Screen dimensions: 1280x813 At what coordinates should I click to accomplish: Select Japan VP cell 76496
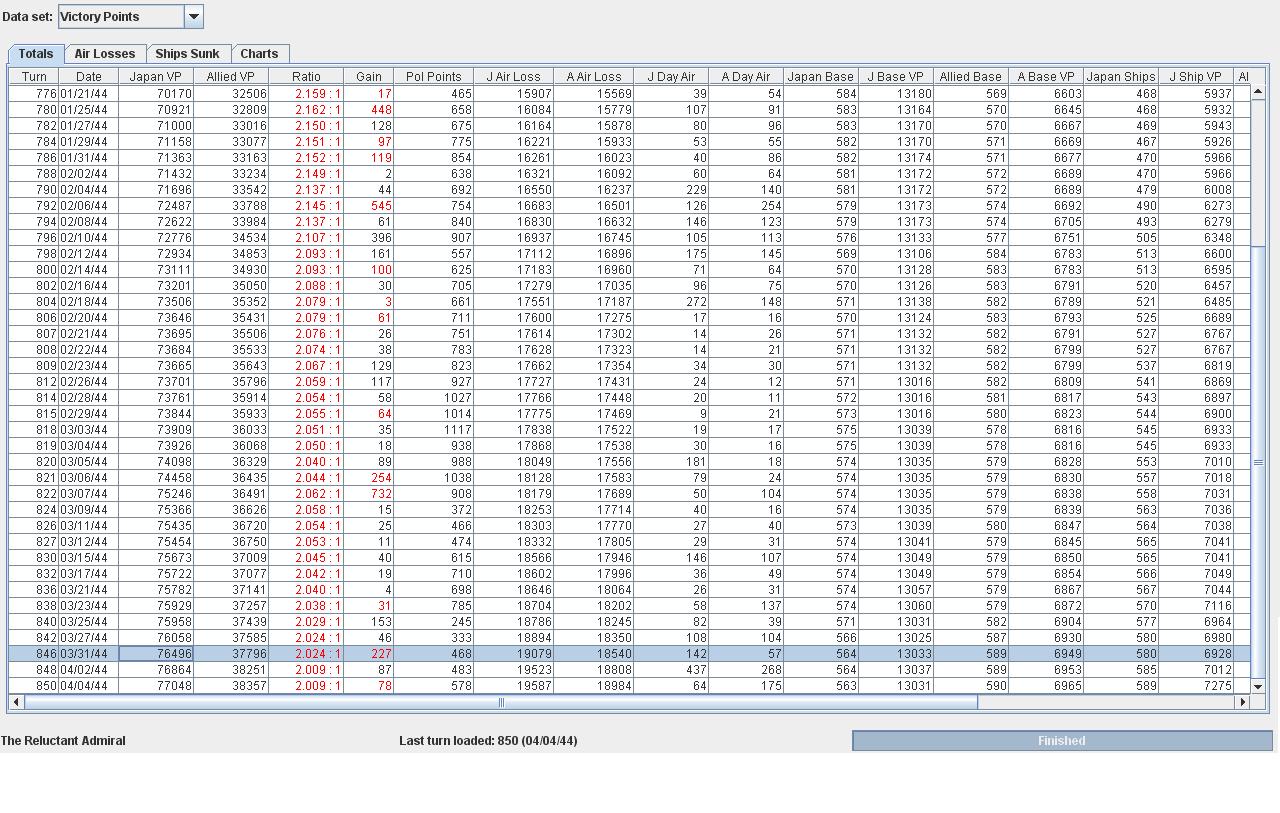point(156,653)
